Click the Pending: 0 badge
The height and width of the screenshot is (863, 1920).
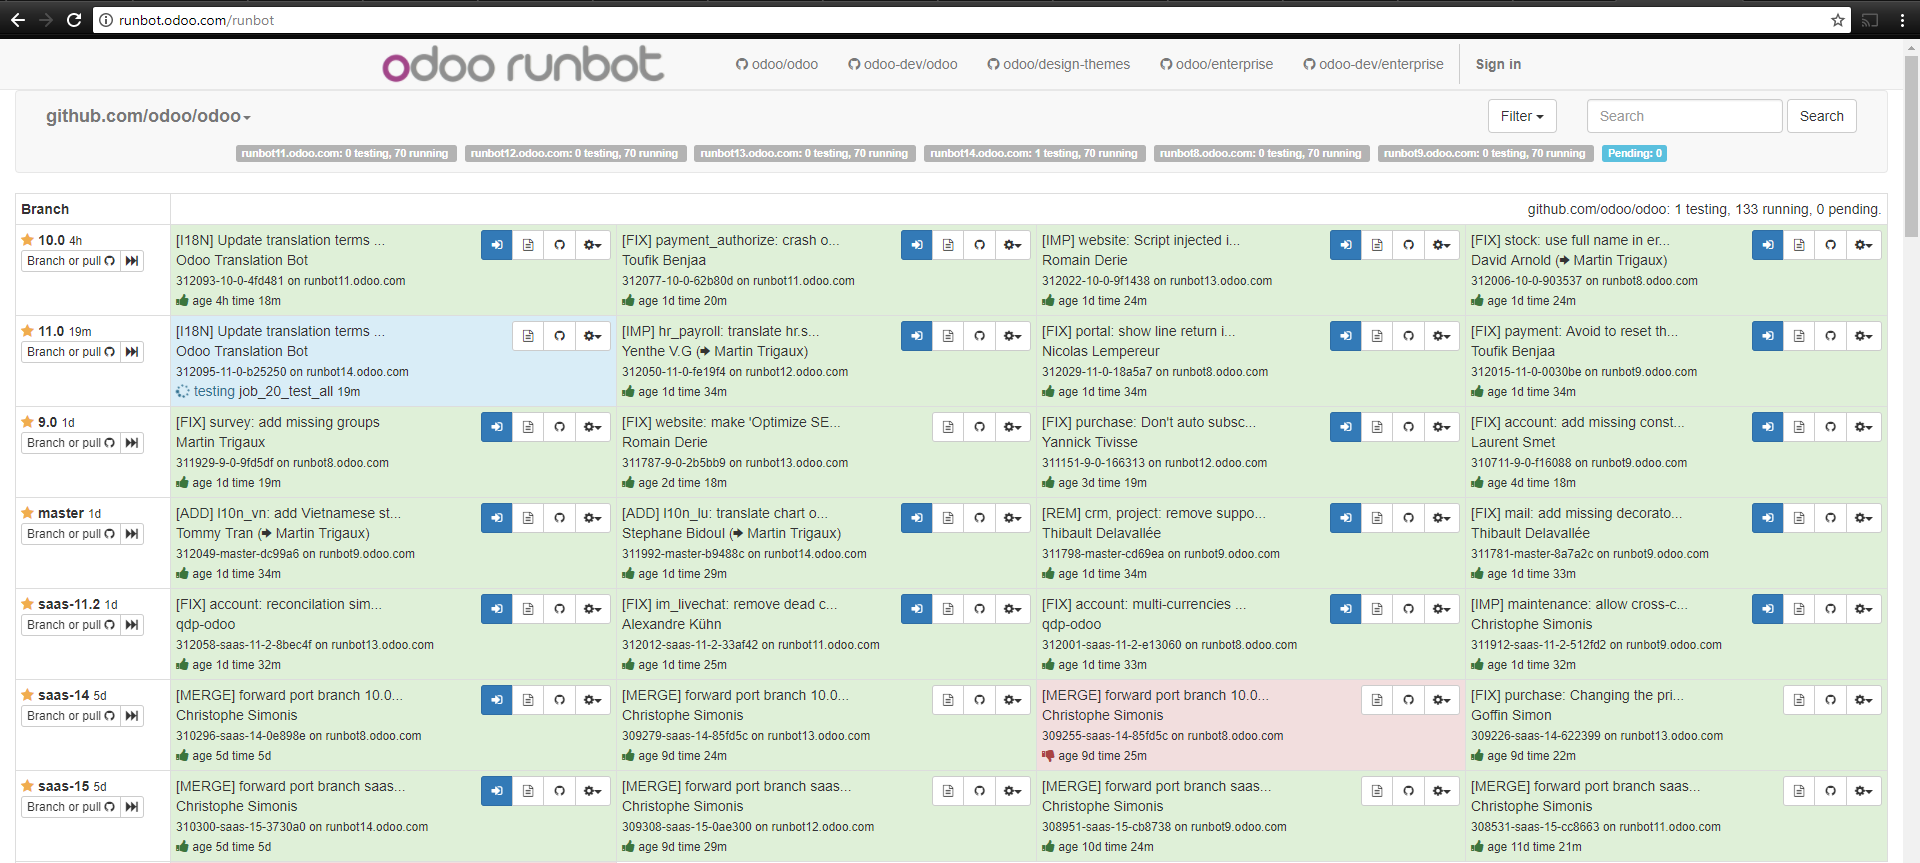click(x=1635, y=153)
